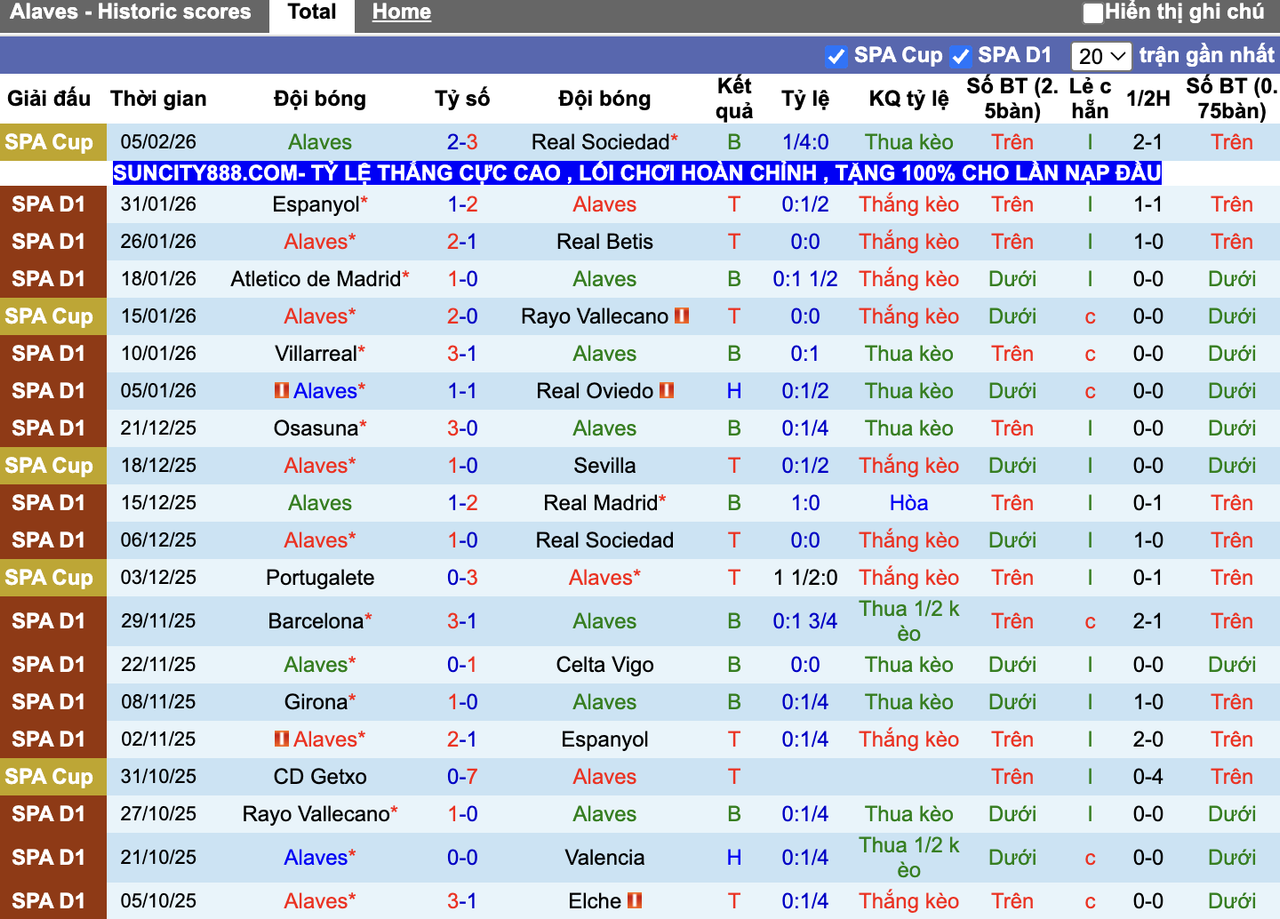Enable the Hiển thị ghi chú checkbox
The image size is (1280, 919).
[1093, 13]
